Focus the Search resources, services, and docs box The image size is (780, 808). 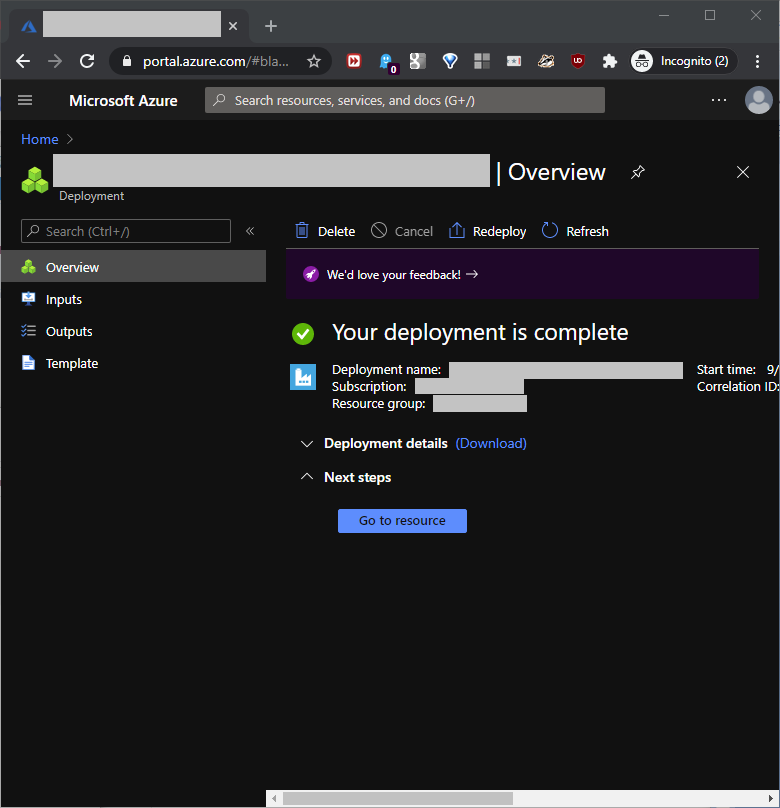(404, 100)
